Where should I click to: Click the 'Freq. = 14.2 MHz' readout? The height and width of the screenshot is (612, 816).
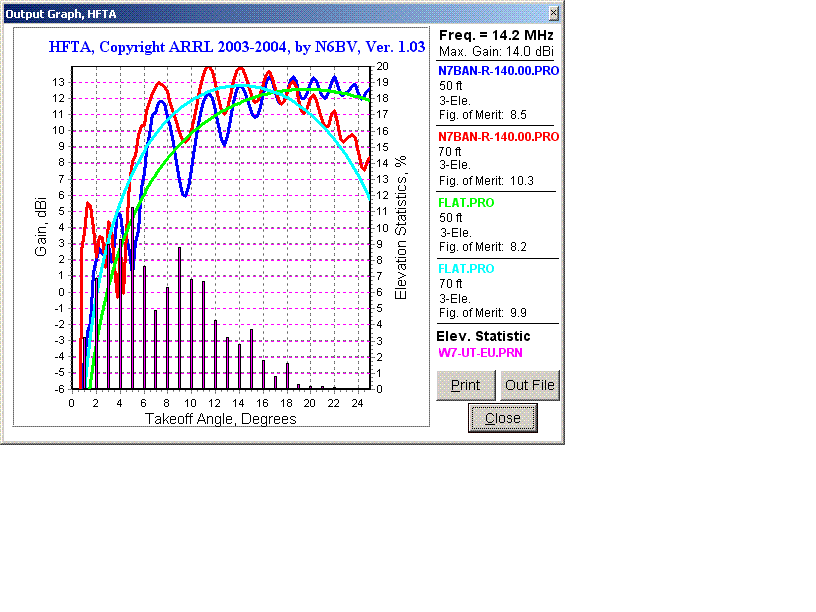497,35
